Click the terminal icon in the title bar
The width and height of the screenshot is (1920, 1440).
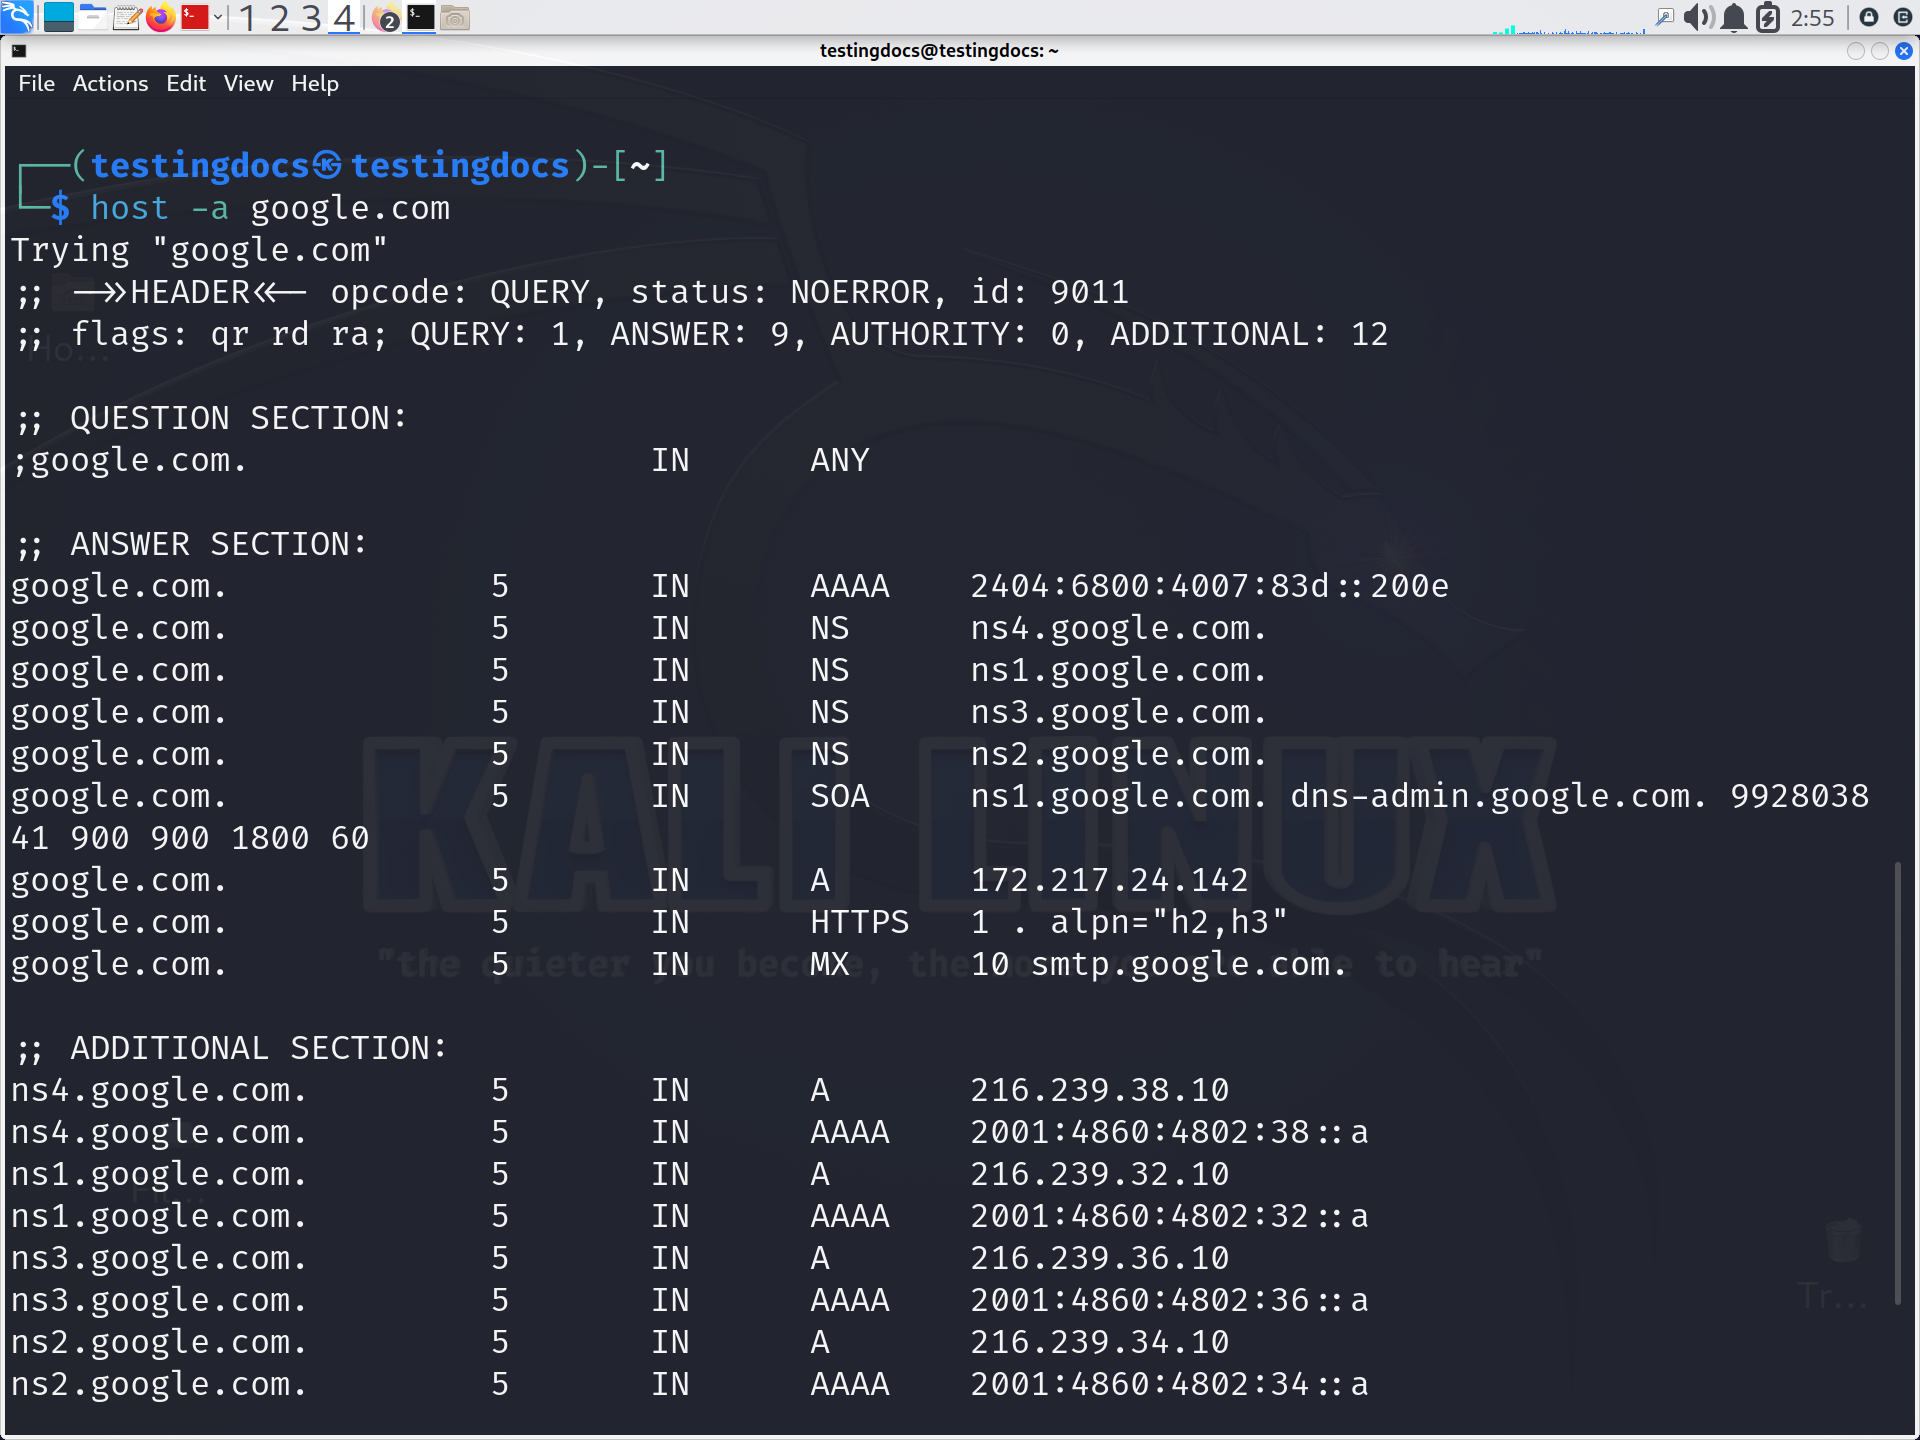pyautogui.click(x=19, y=50)
